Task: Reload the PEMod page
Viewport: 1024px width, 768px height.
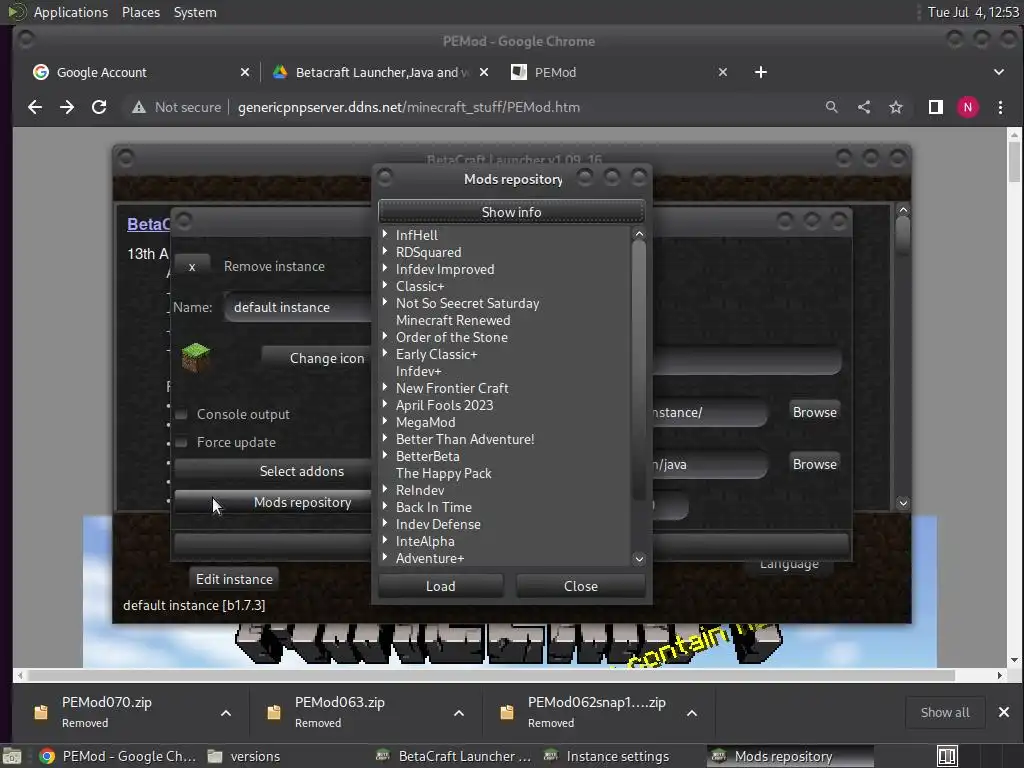Action: [x=99, y=107]
